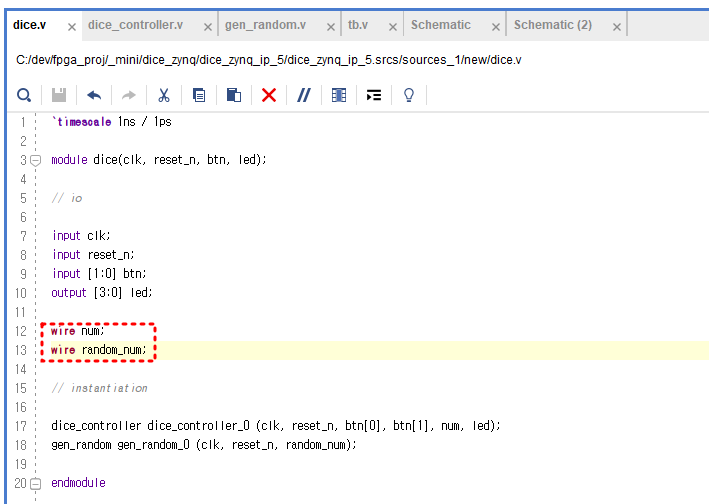Click the indent selection icon
Image resolution: width=709 pixels, height=504 pixels.
tap(374, 95)
